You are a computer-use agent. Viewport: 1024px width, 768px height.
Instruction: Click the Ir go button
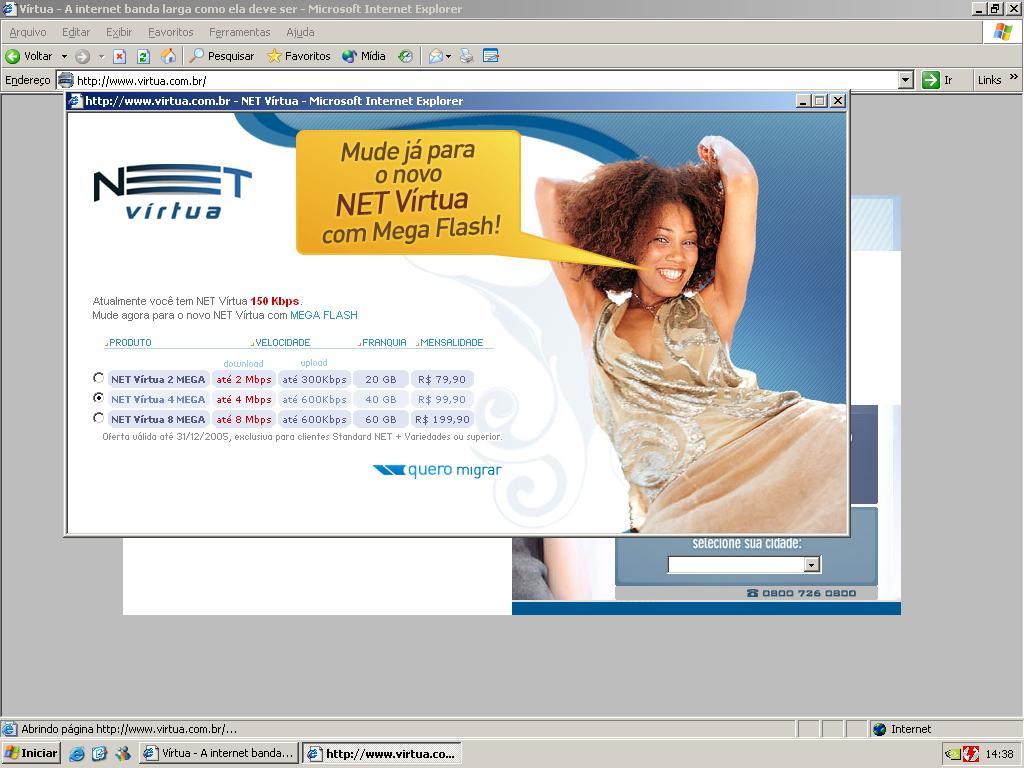pos(938,80)
